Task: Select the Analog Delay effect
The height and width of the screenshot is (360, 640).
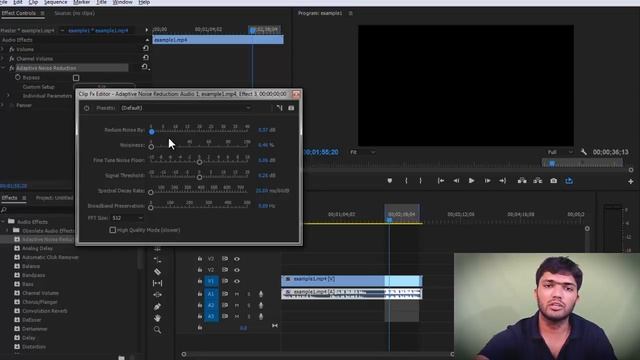Action: pyautogui.click(x=37, y=248)
